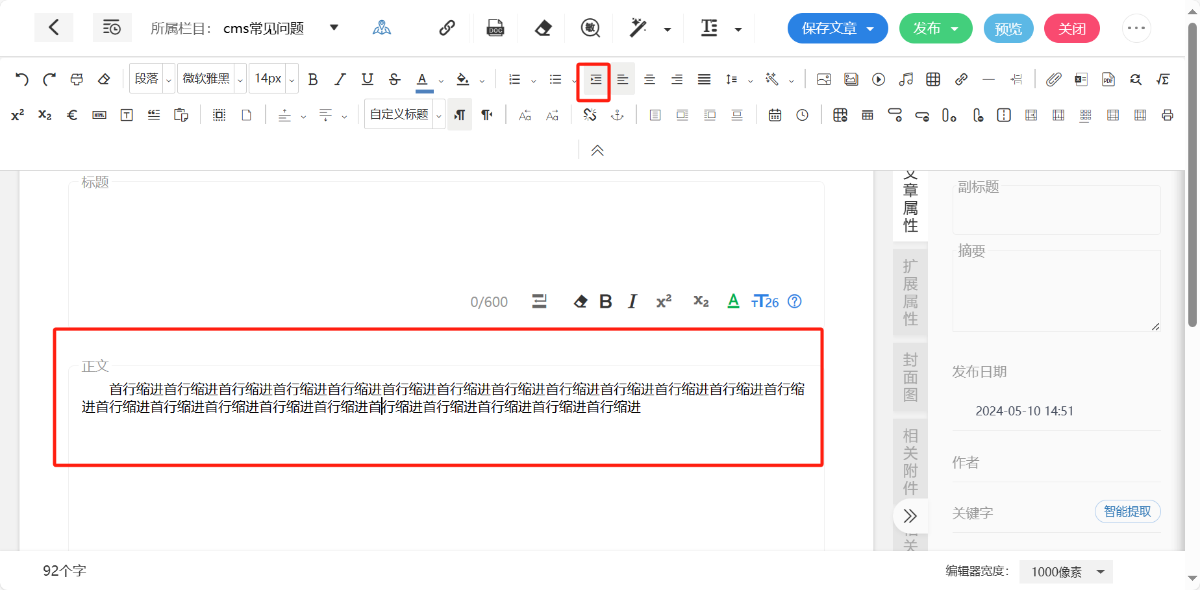The image size is (1200, 590).
Task: Click into the 摘要 text area
Action: (1056, 290)
